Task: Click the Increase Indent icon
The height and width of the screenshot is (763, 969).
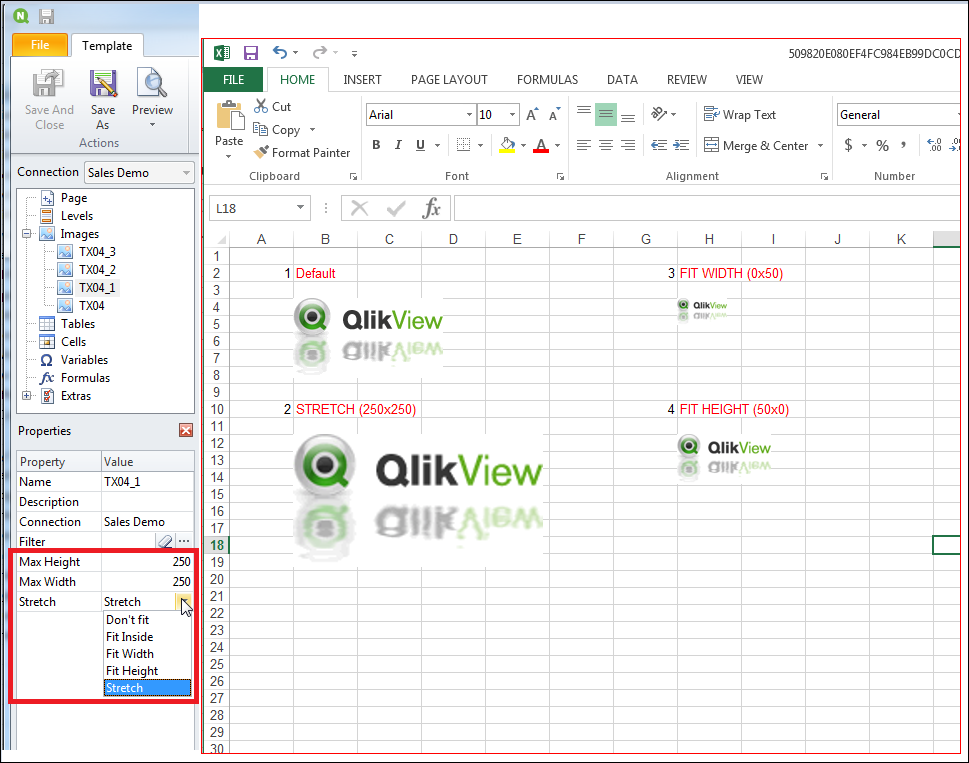Action: (681, 145)
